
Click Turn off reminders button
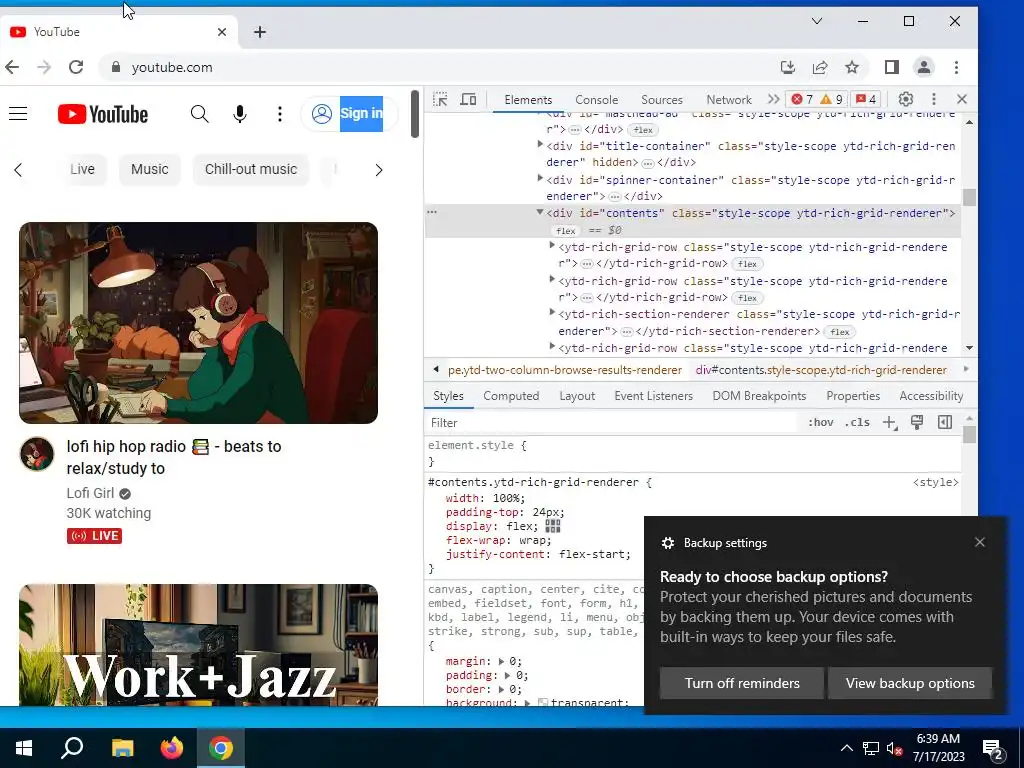click(x=742, y=683)
